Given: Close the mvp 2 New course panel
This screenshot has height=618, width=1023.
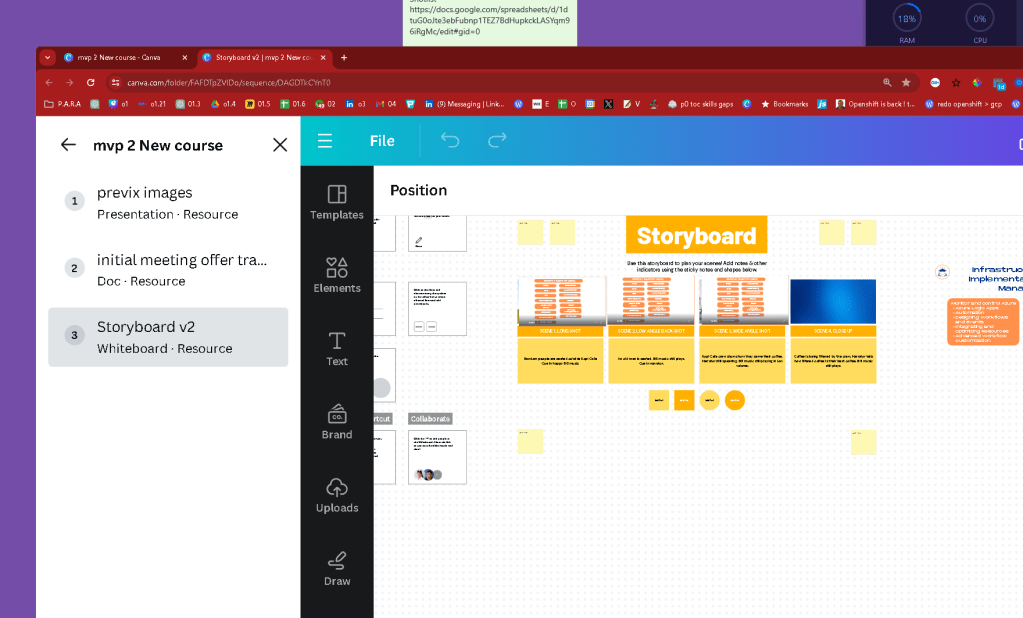Looking at the screenshot, I should [280, 145].
